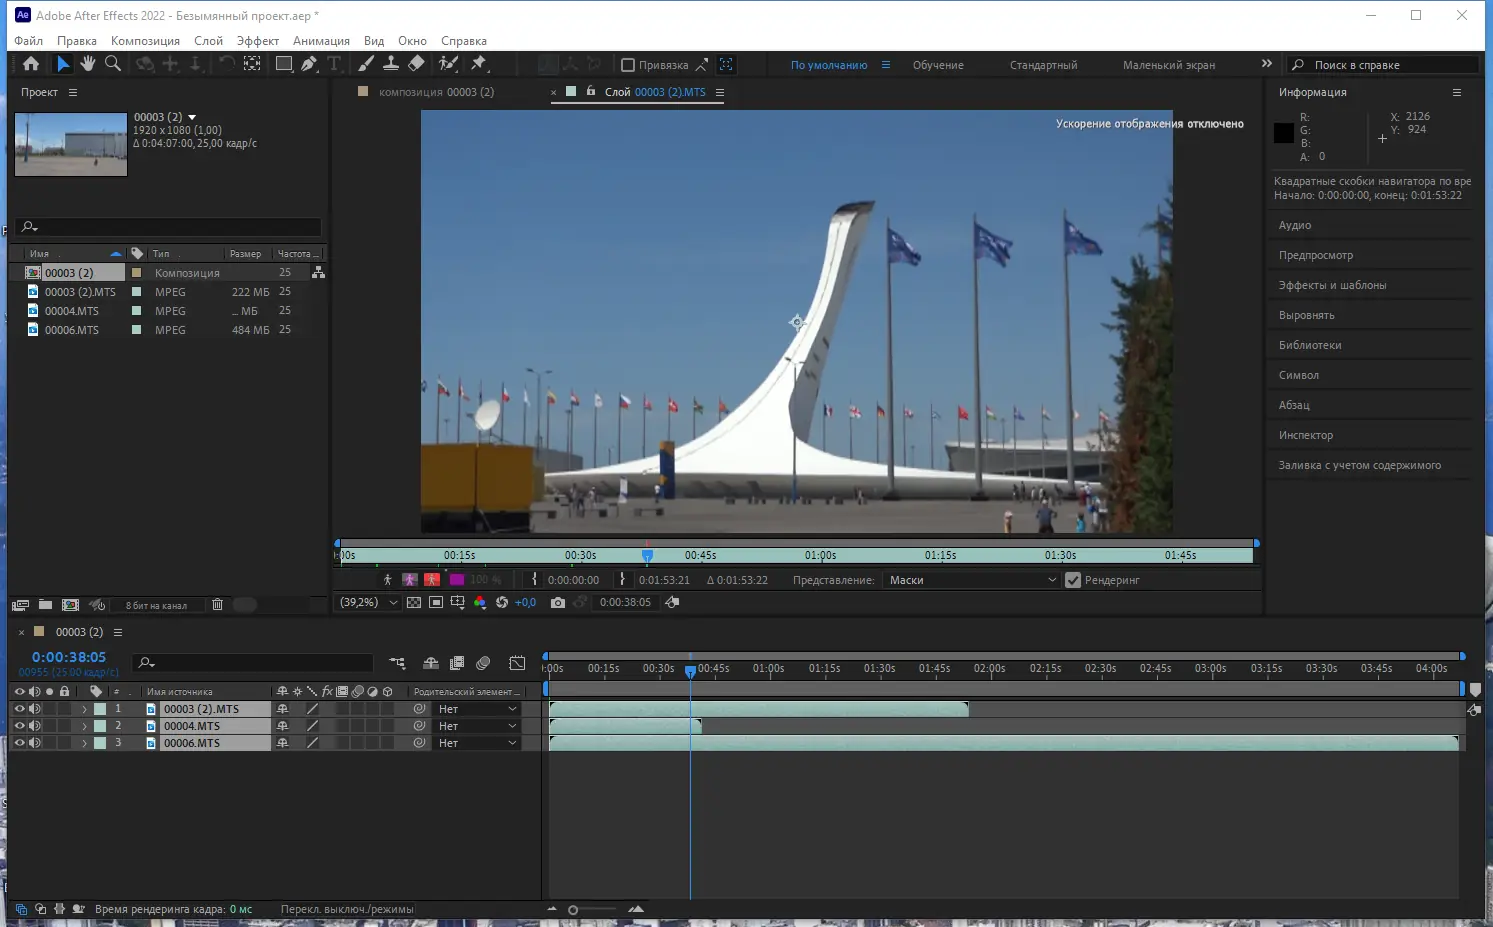Switch to the Обучение workspace
This screenshot has height=927, width=1493.
938,65
